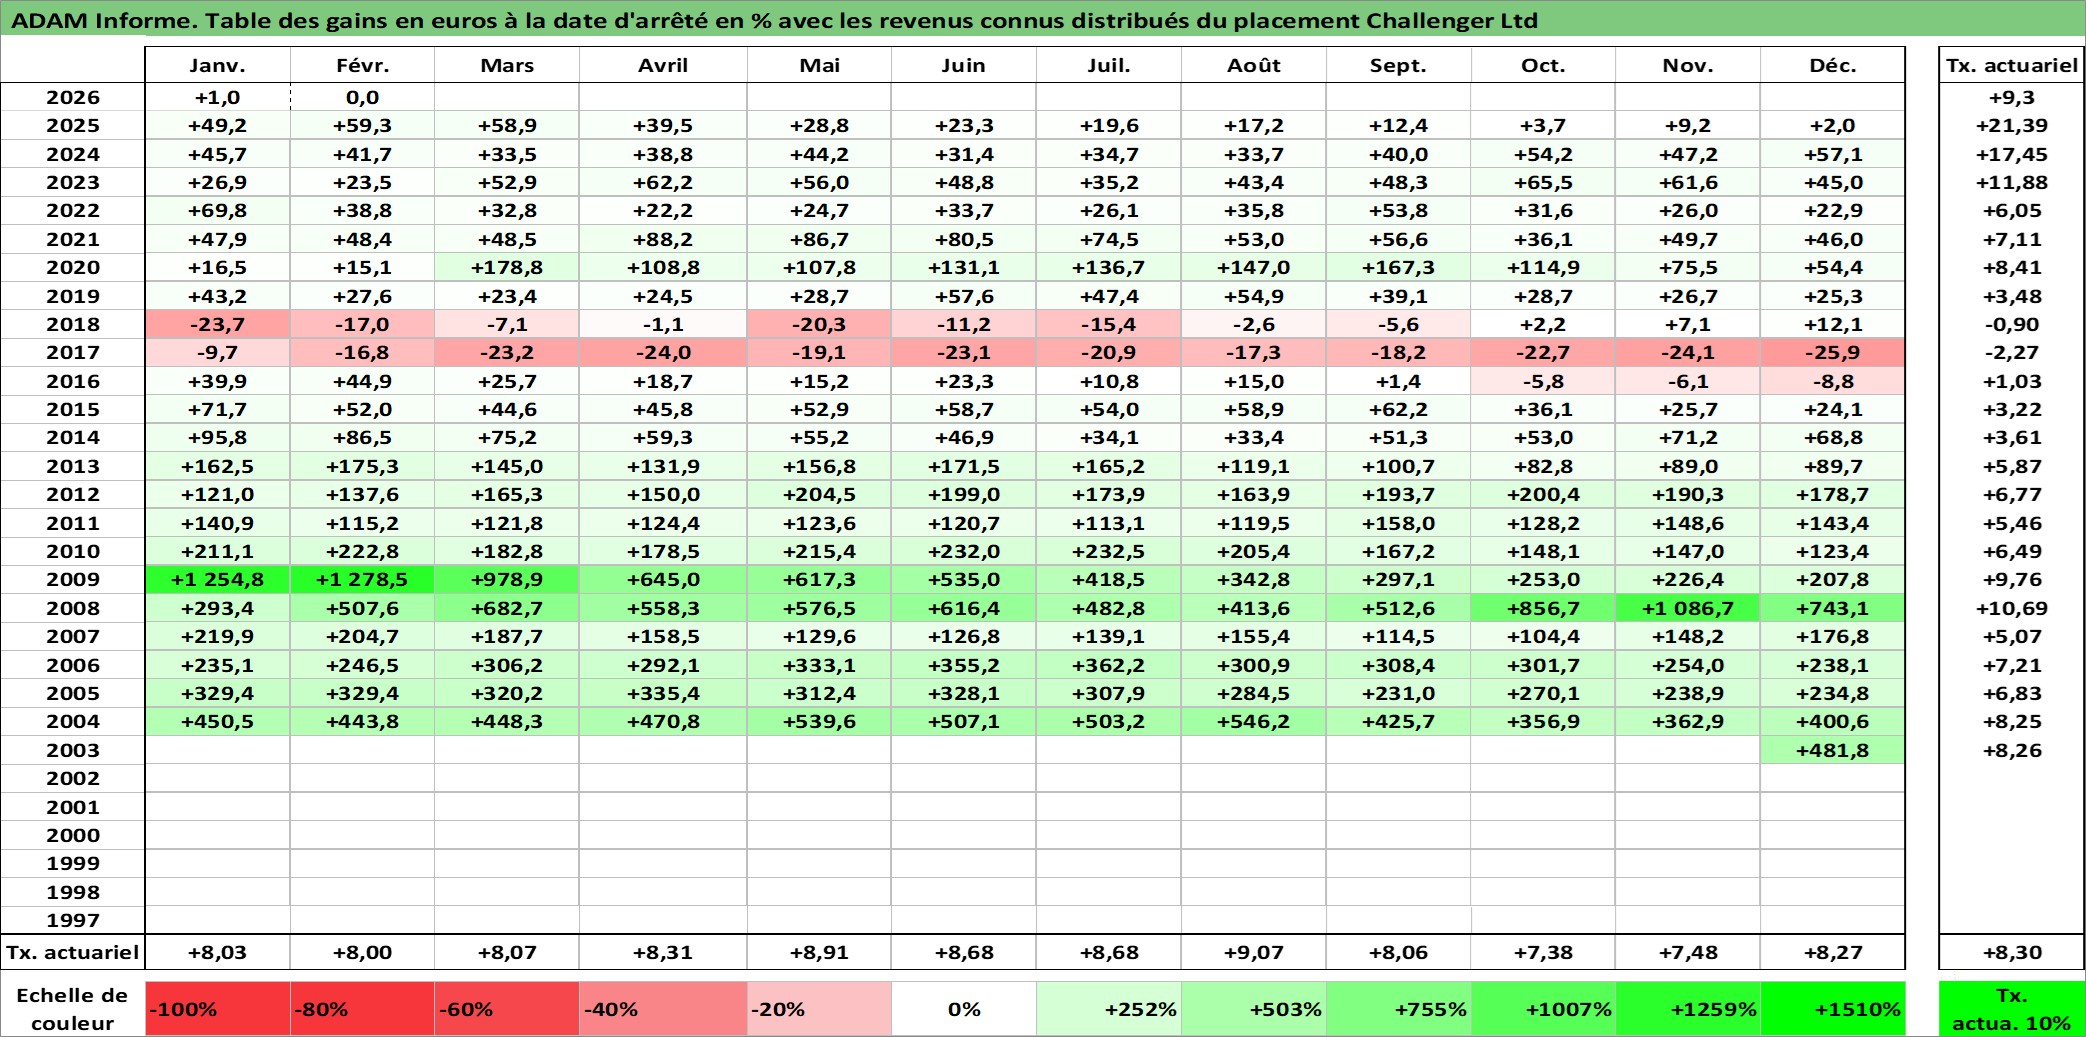Click the cell showing +362,2
Image resolution: width=2086 pixels, height=1037 pixels.
coord(1108,665)
